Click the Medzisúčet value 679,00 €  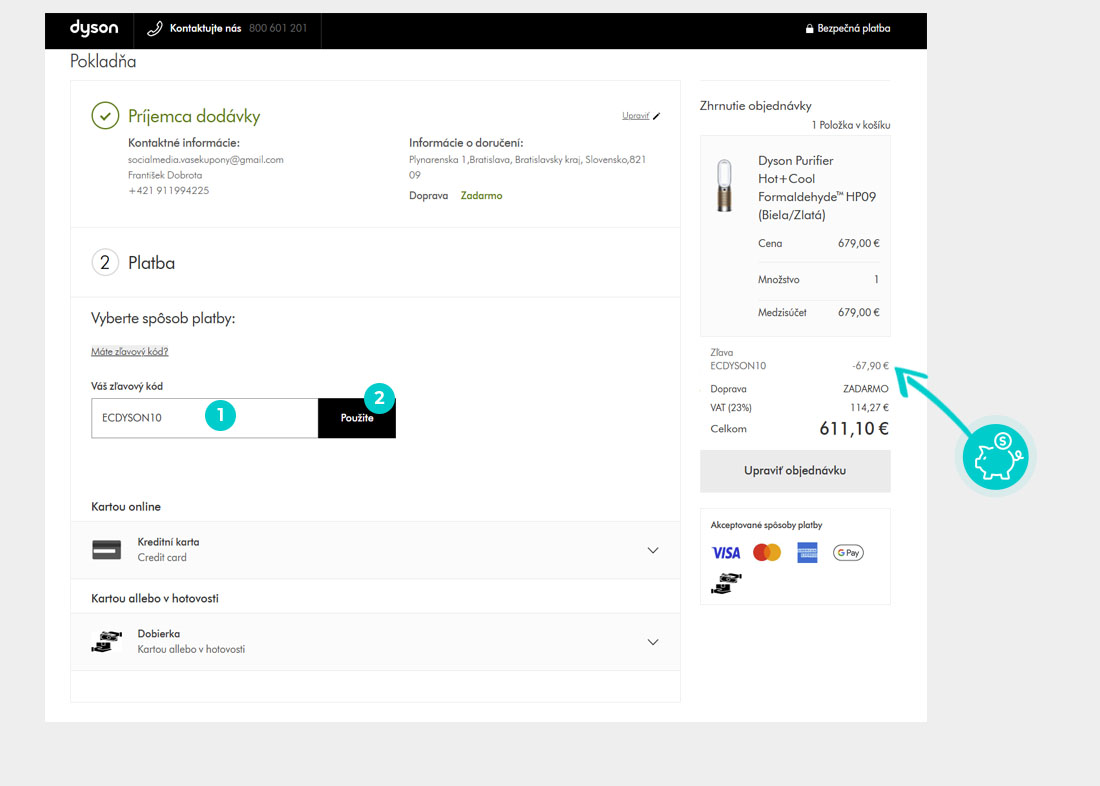click(x=859, y=312)
